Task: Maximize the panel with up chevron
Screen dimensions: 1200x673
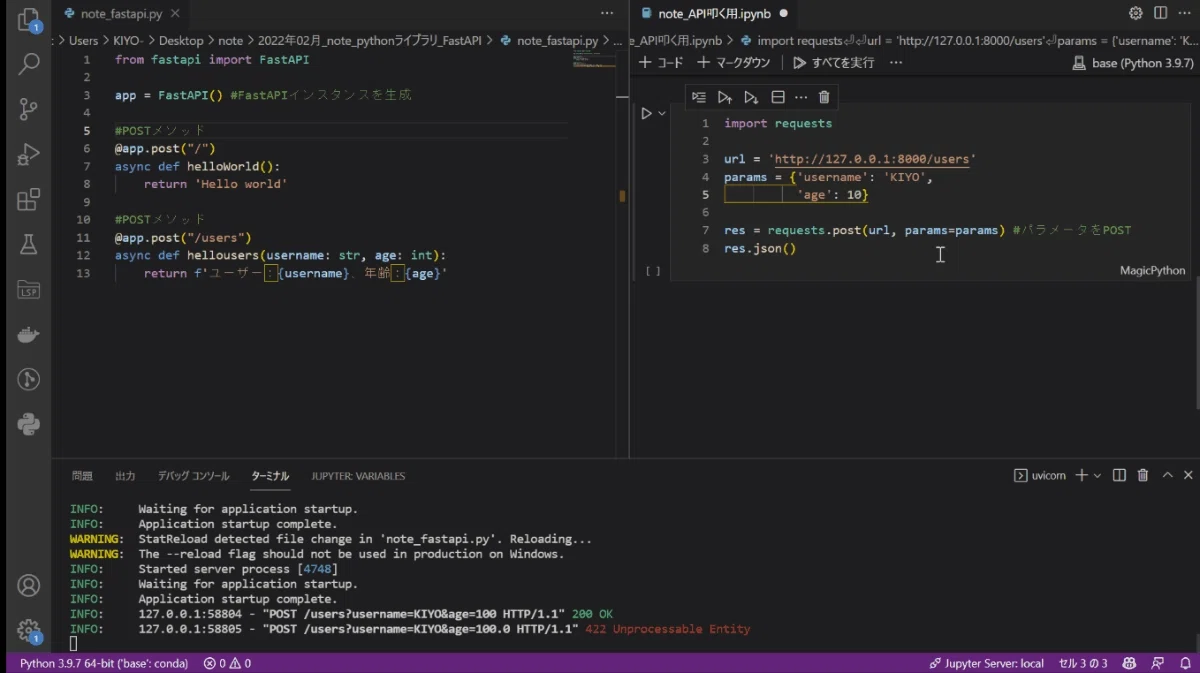Action: coord(1167,476)
